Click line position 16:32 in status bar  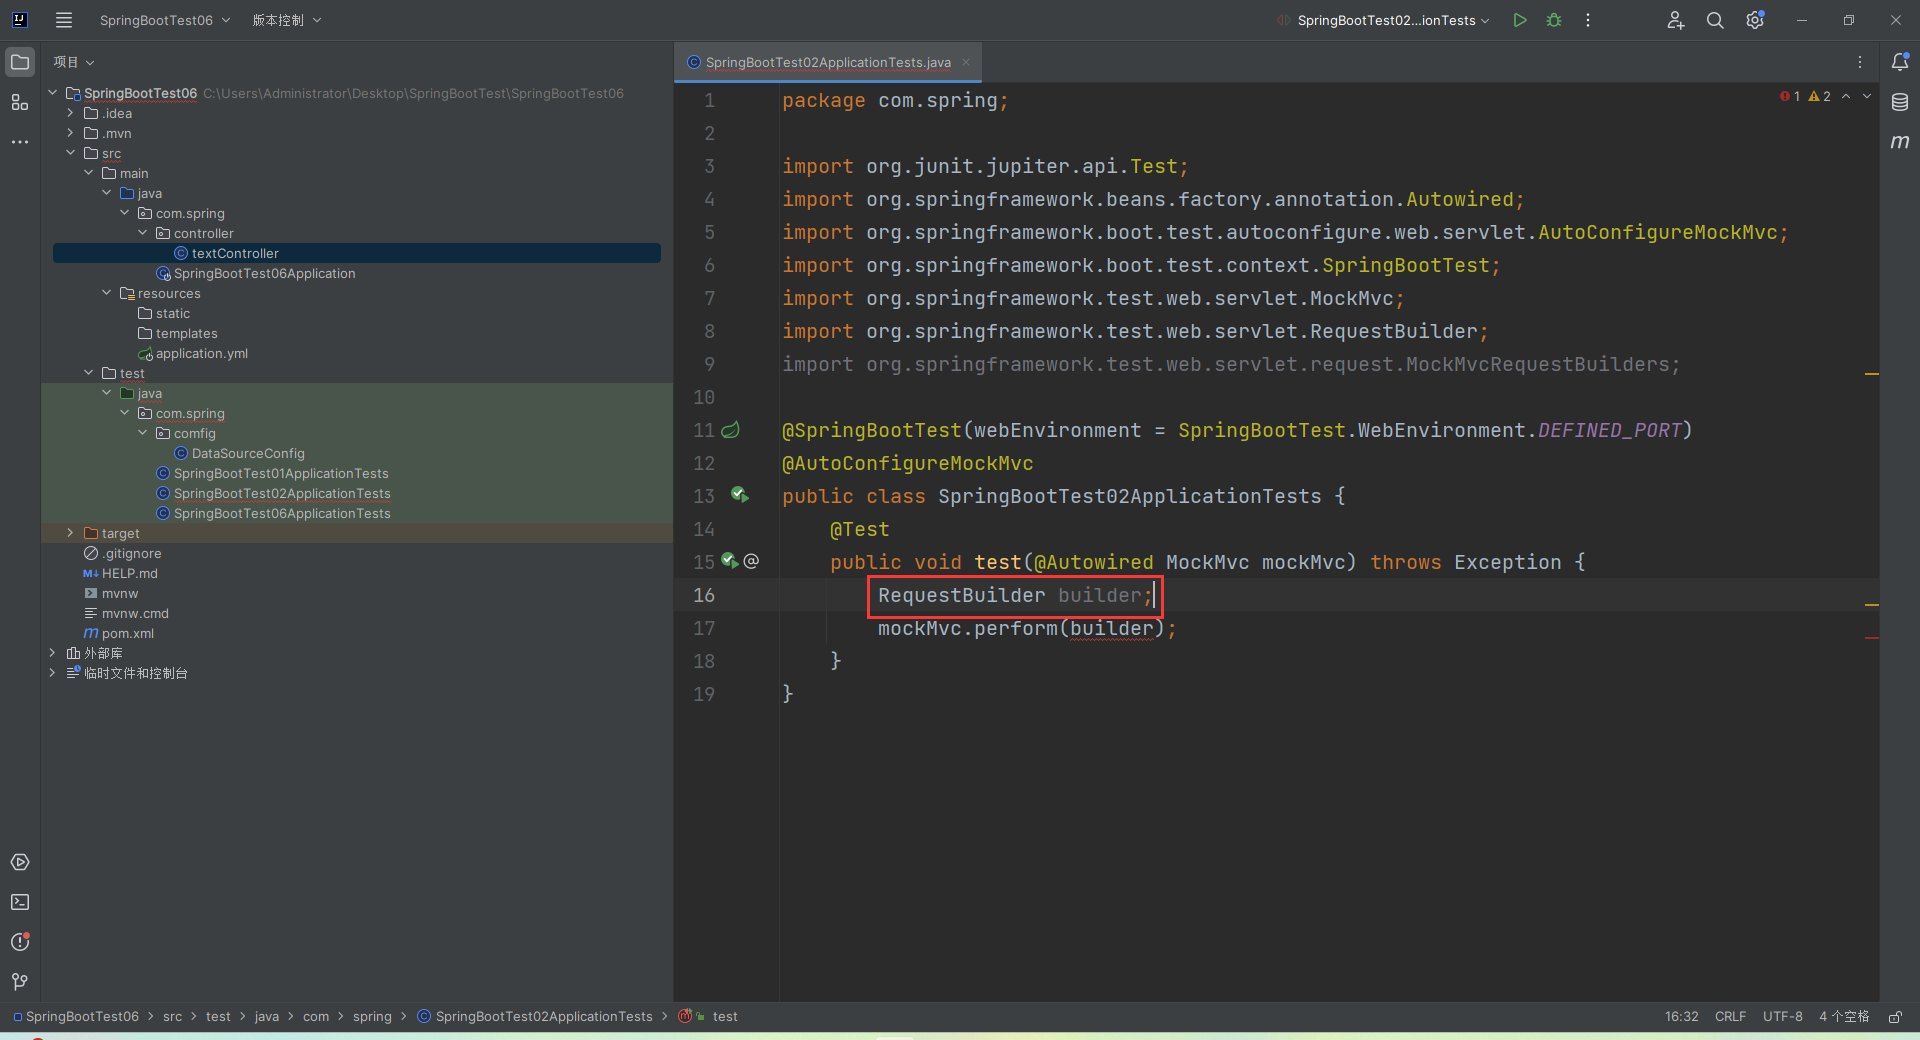click(x=1681, y=1017)
